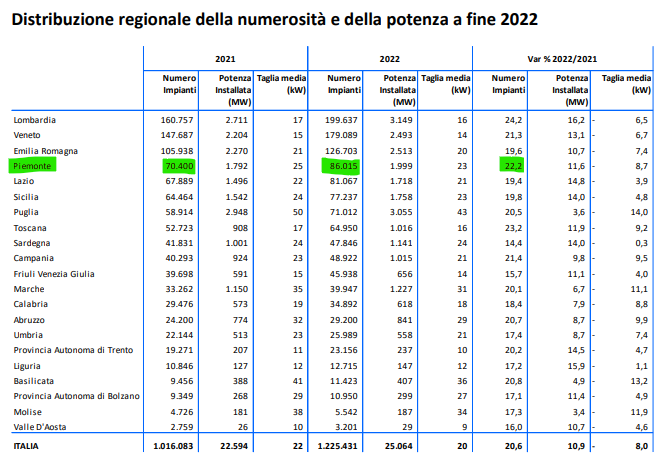Click Provincia Autonoma di Trento label

point(73,350)
